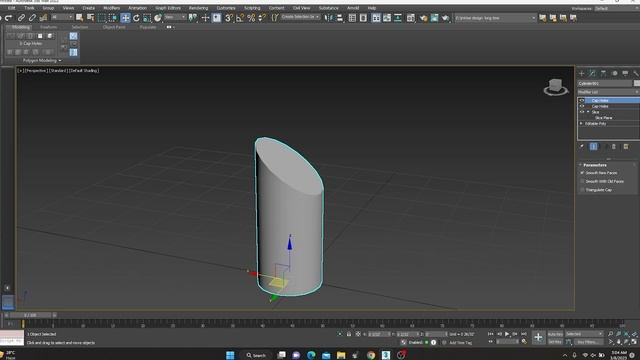Viewport: 640px width, 360px height.
Task: Choose Rectangular Selection Region tool
Action: tap(102, 18)
